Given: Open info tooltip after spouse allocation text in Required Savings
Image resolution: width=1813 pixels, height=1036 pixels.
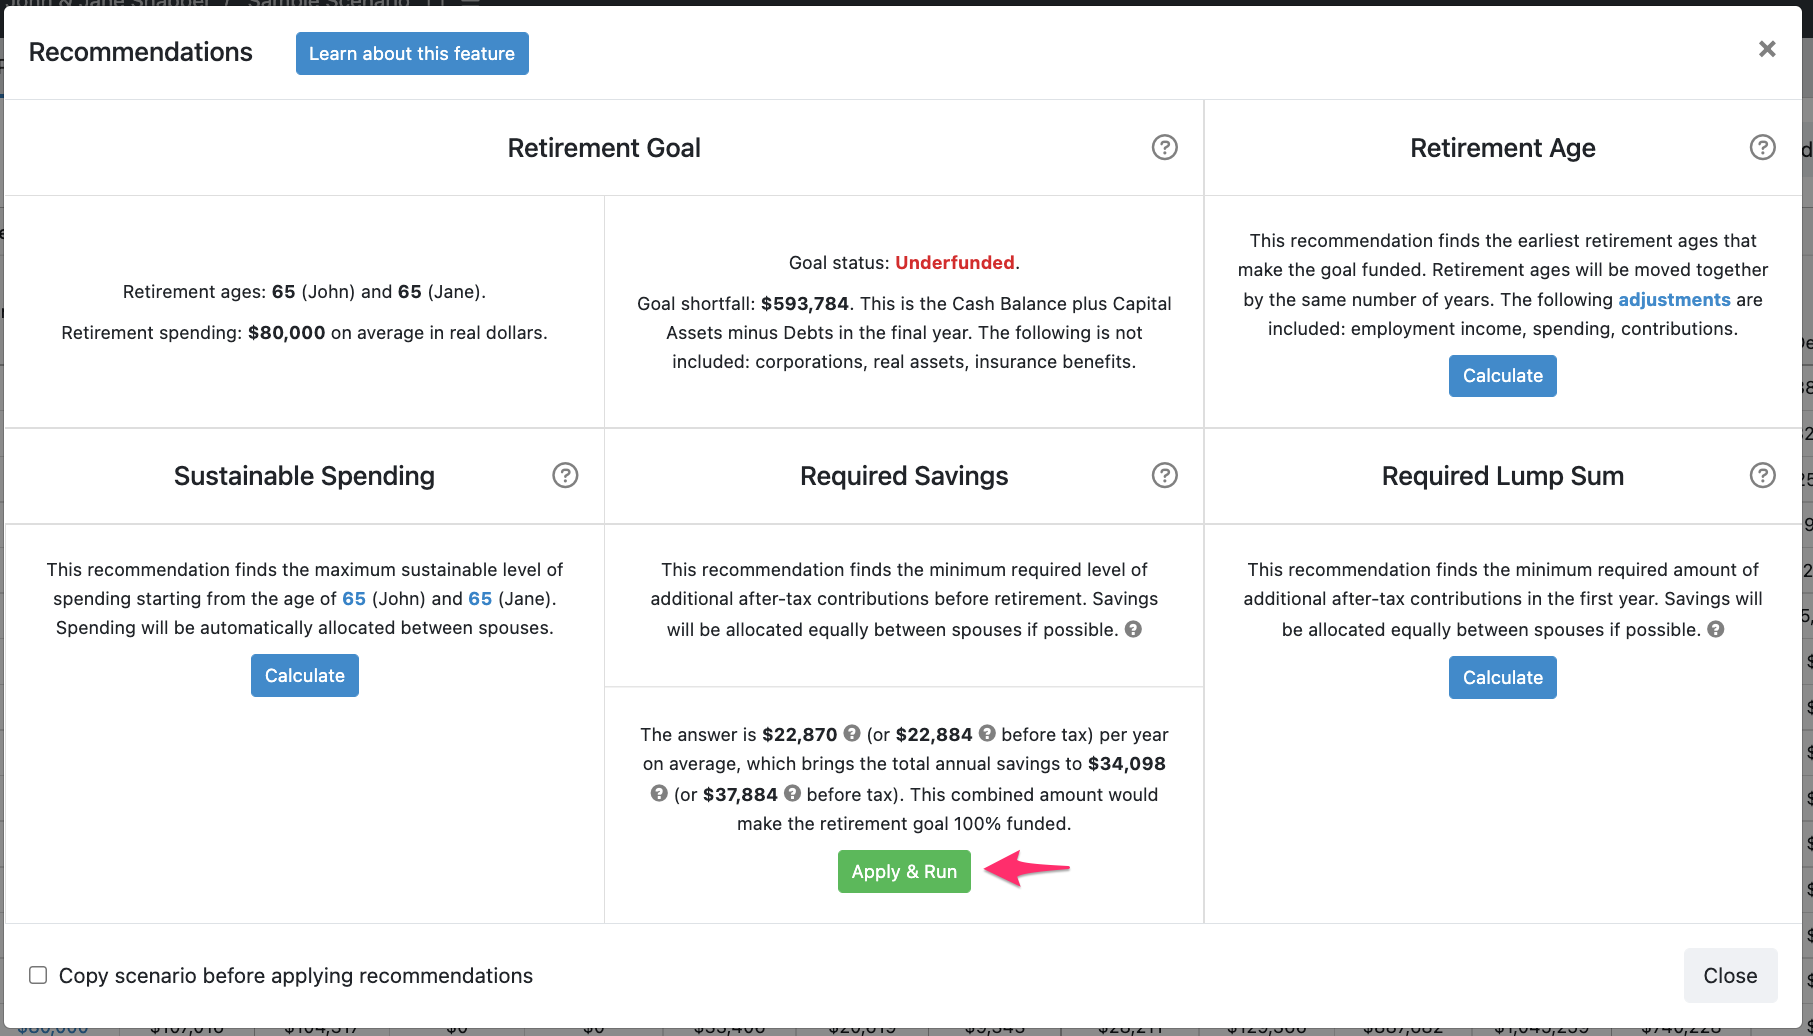Looking at the screenshot, I should (1133, 629).
